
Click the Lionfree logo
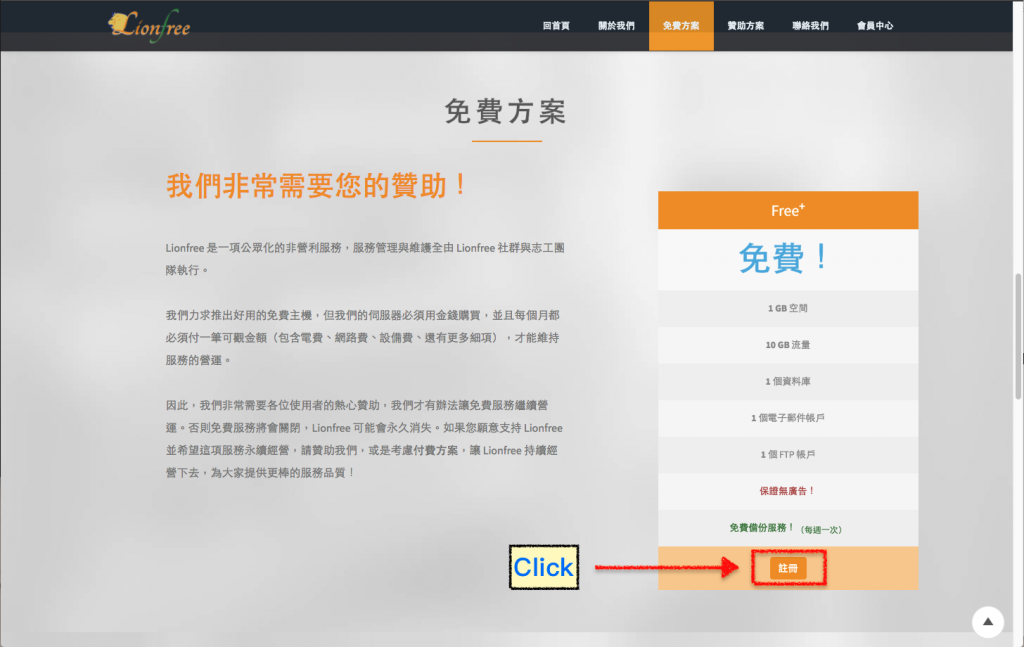150,26
